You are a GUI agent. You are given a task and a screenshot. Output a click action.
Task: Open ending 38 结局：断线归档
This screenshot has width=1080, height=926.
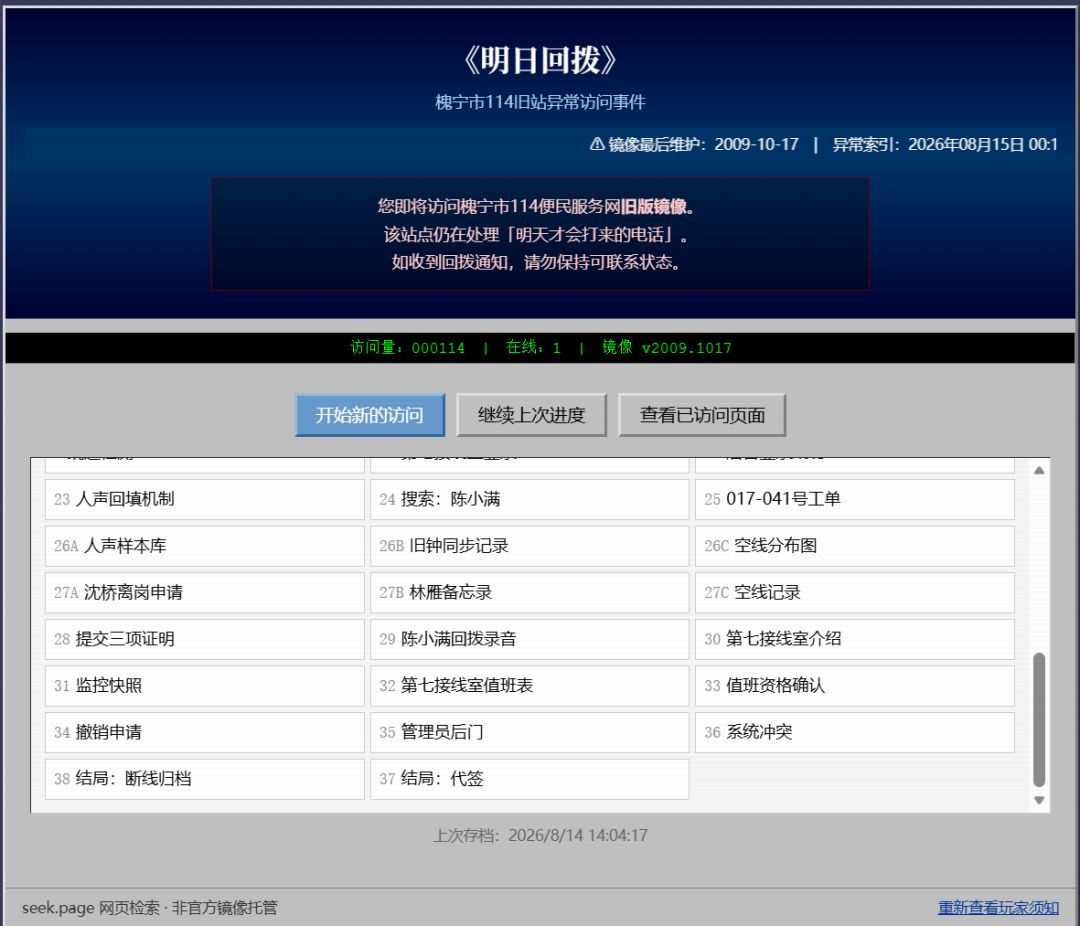tap(205, 779)
